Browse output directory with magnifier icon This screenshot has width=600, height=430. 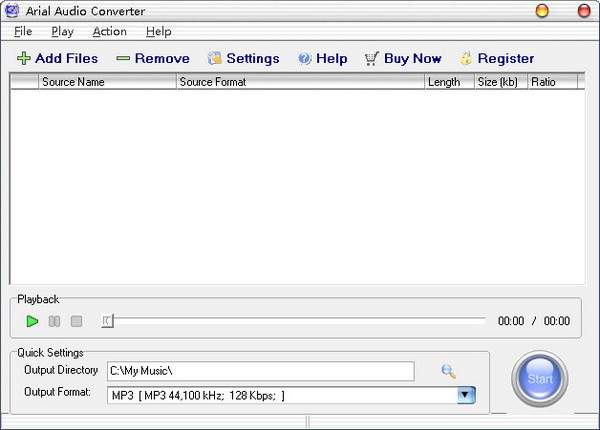[448, 371]
